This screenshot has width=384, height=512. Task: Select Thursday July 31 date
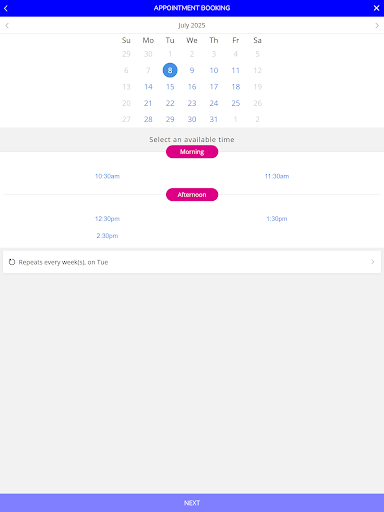[214, 119]
